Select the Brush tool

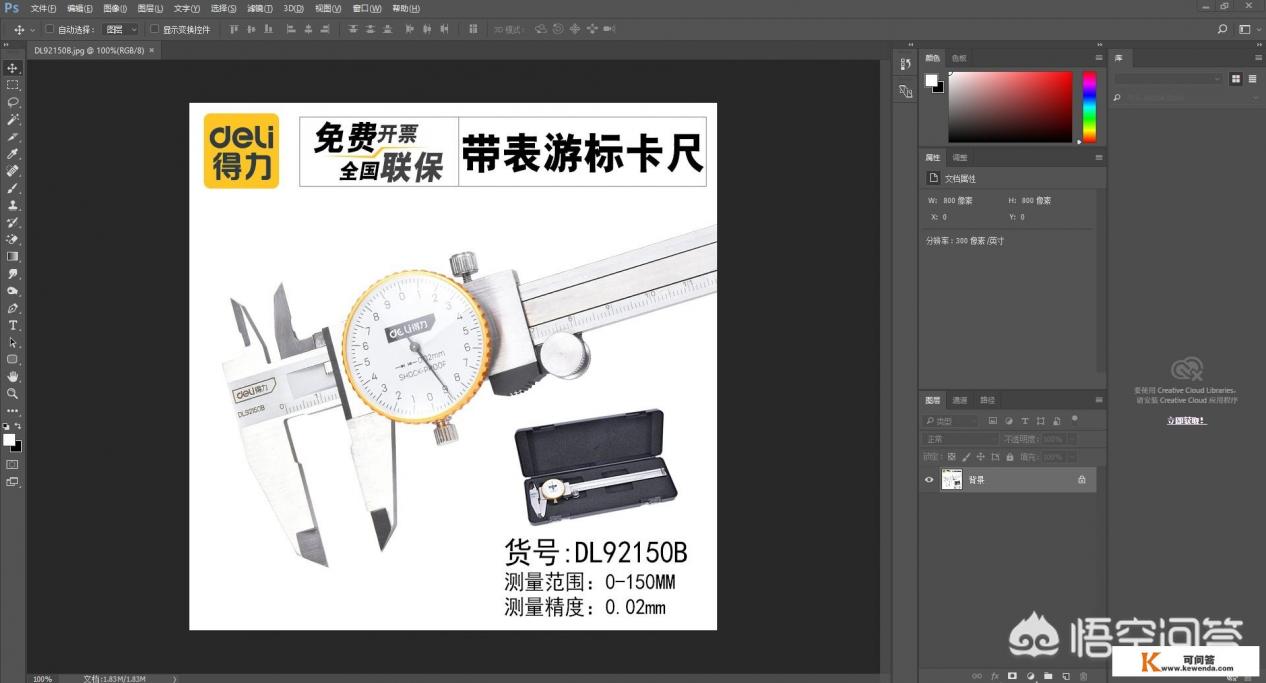[13, 188]
